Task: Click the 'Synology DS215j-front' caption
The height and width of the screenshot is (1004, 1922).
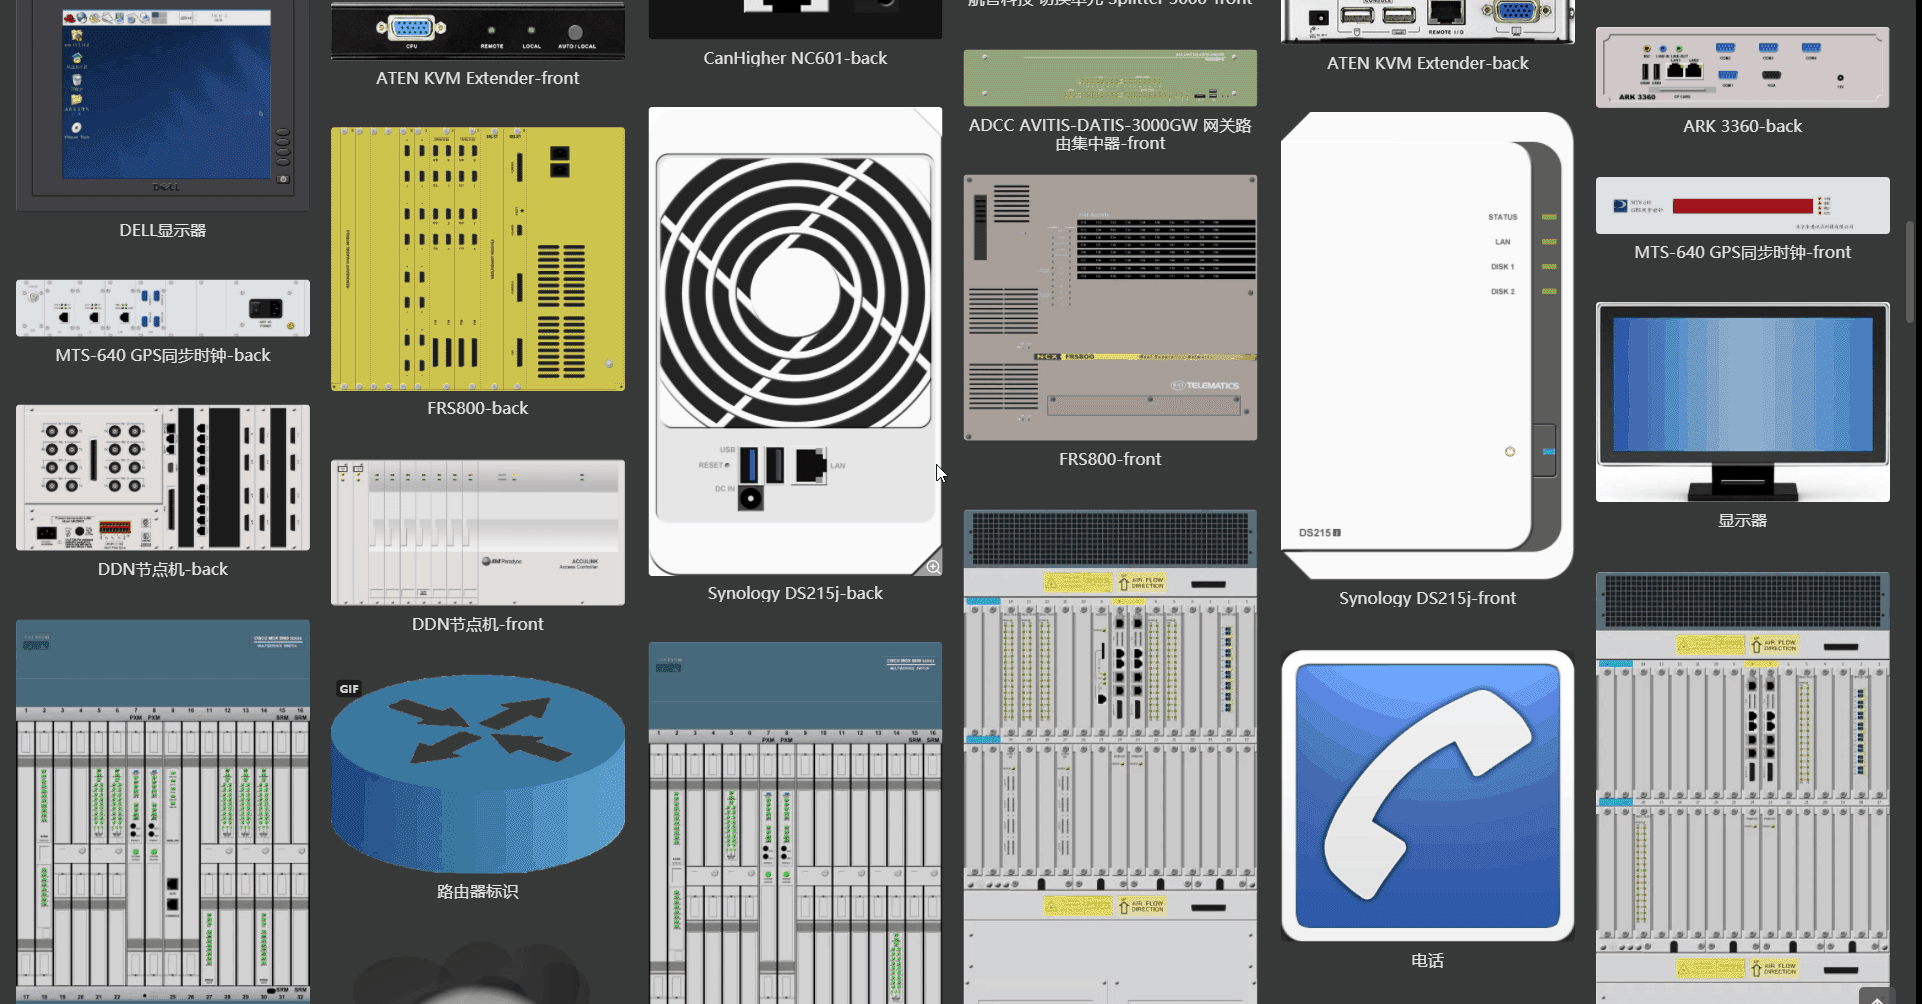Action: [1428, 598]
